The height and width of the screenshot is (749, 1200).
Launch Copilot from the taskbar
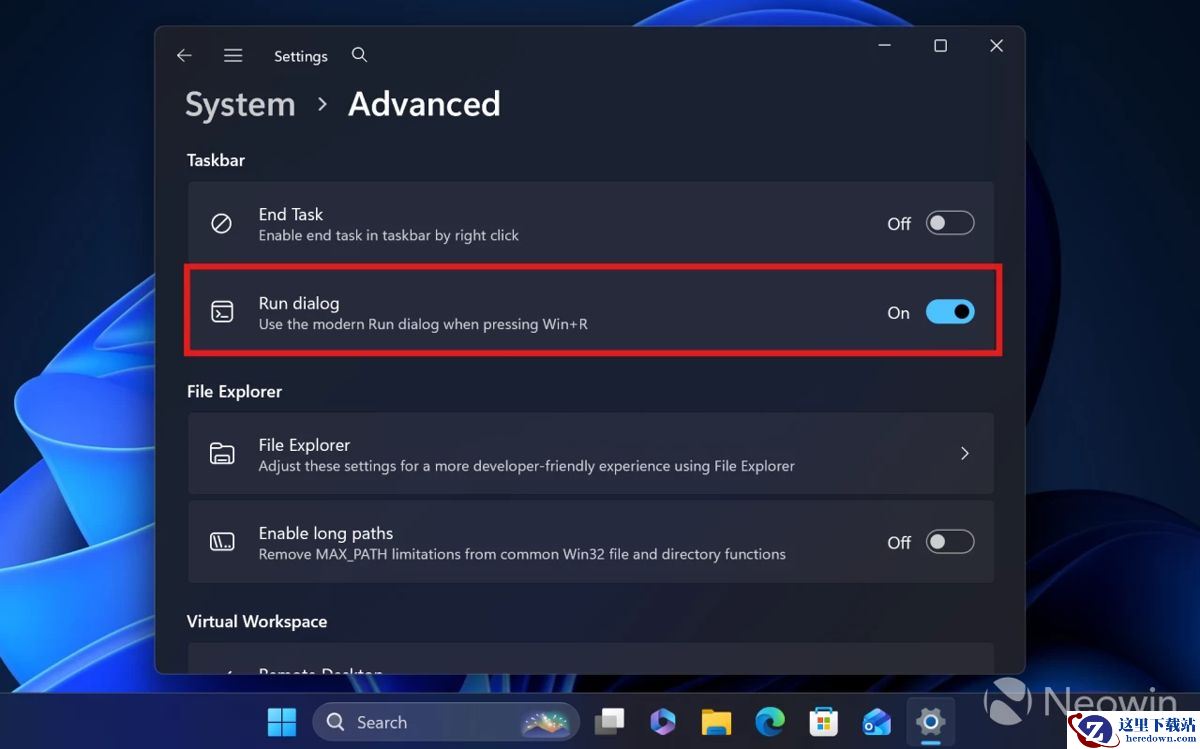coord(662,722)
